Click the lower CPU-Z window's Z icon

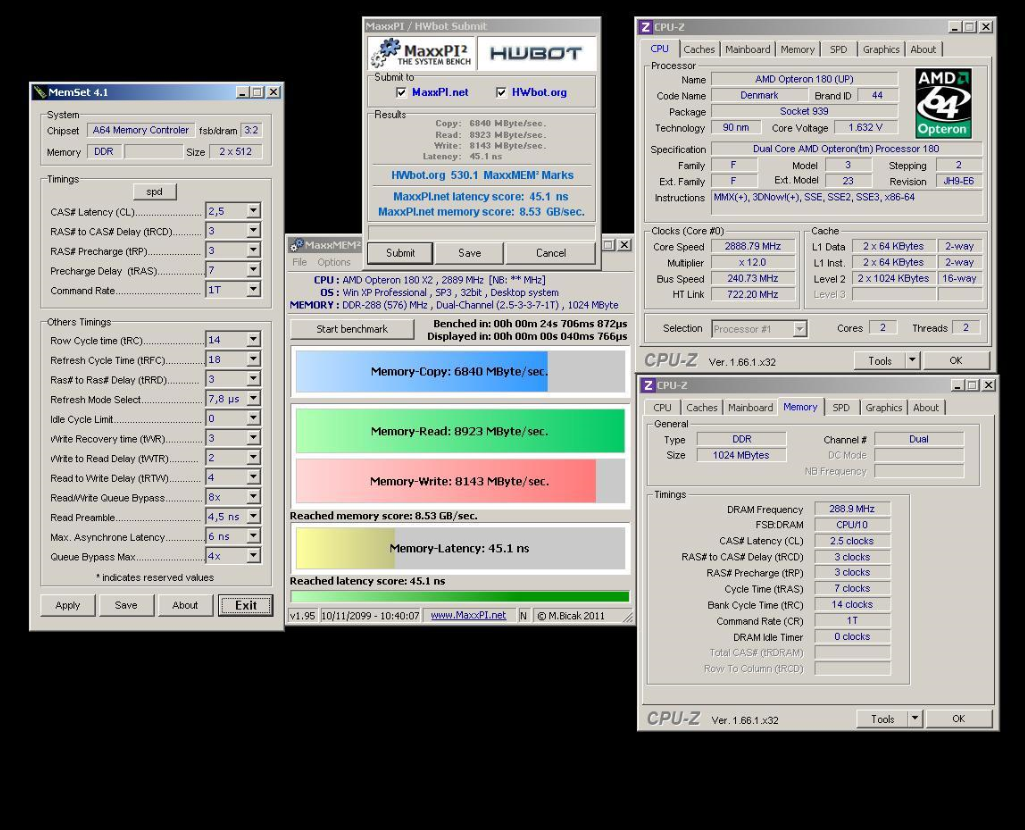tap(648, 385)
